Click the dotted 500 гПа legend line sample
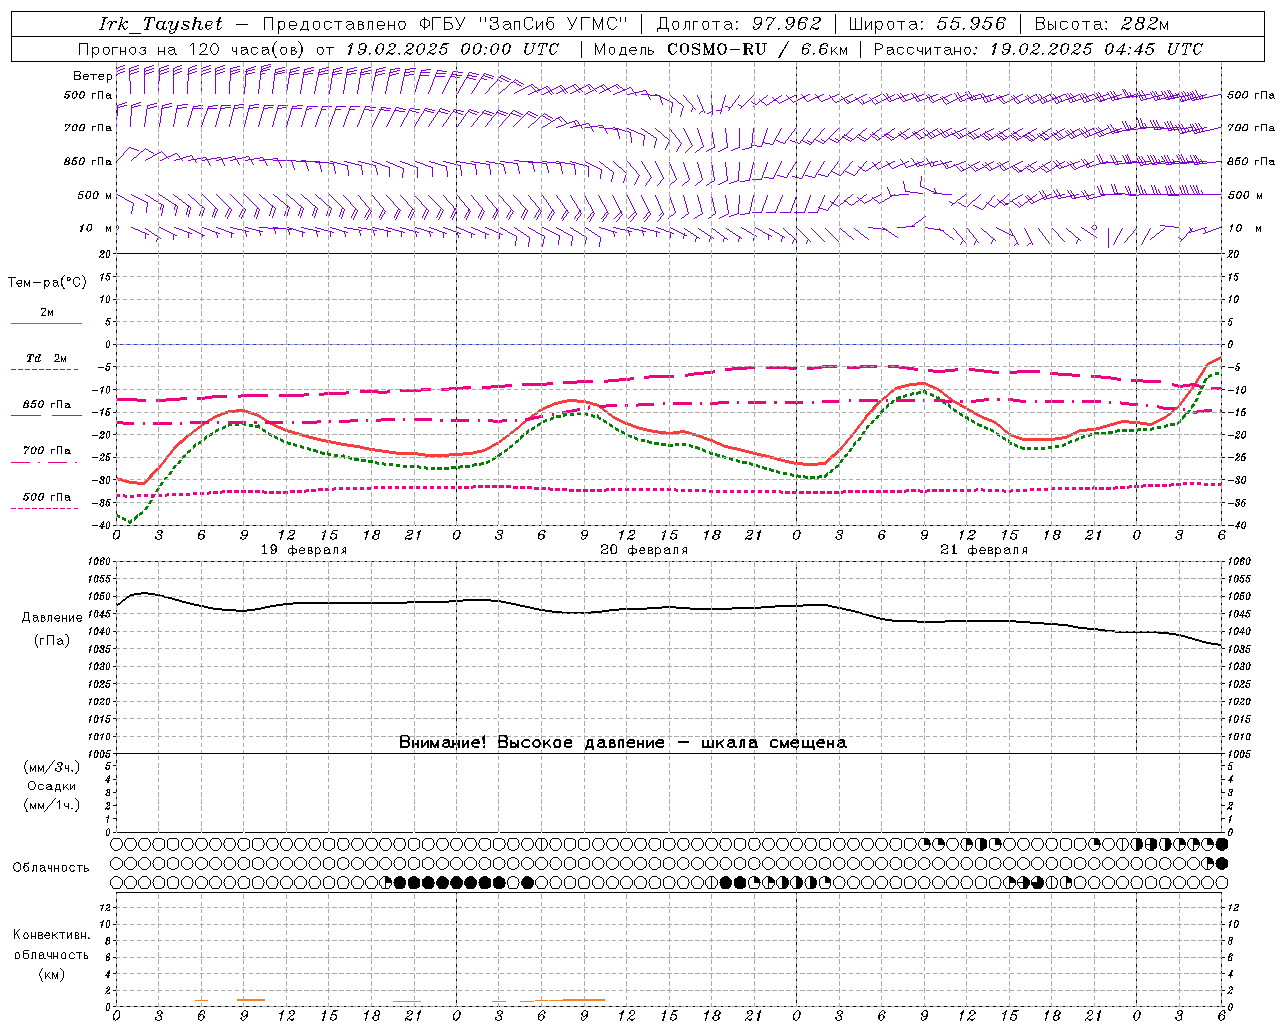The width and height of the screenshot is (1280, 1024). pos(44,508)
